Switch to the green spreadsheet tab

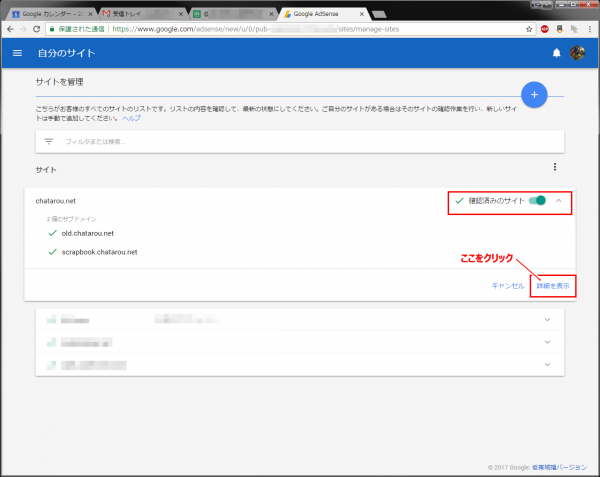[x=233, y=14]
